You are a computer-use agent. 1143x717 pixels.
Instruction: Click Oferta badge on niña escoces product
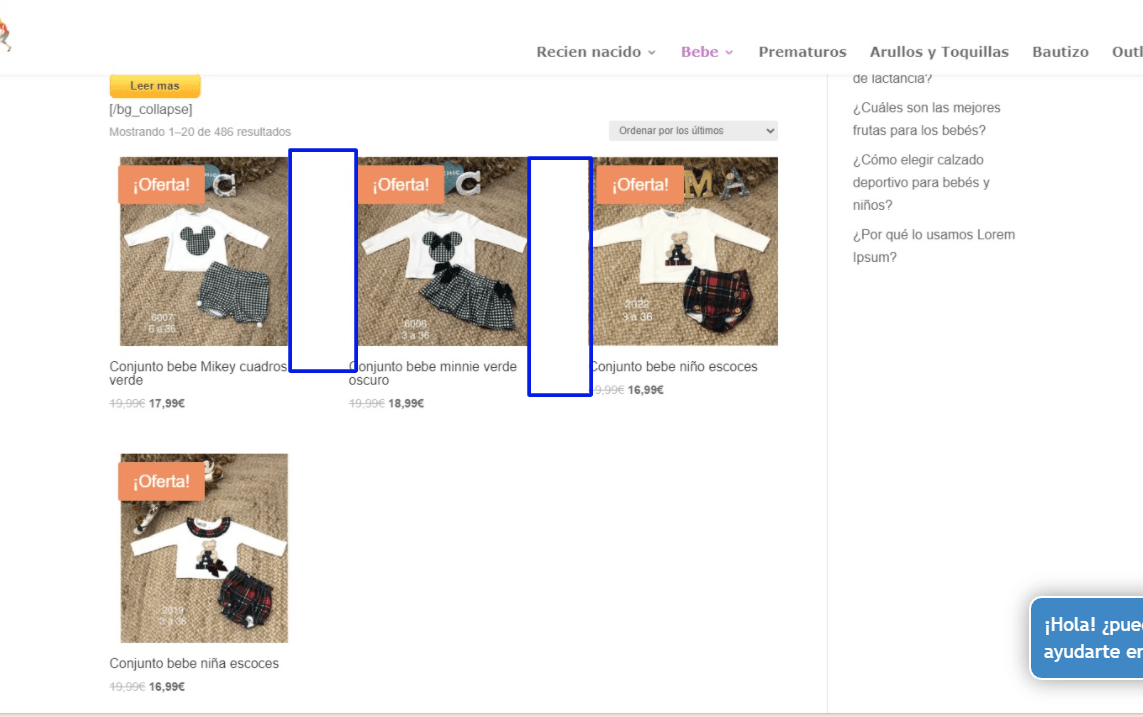[161, 481]
